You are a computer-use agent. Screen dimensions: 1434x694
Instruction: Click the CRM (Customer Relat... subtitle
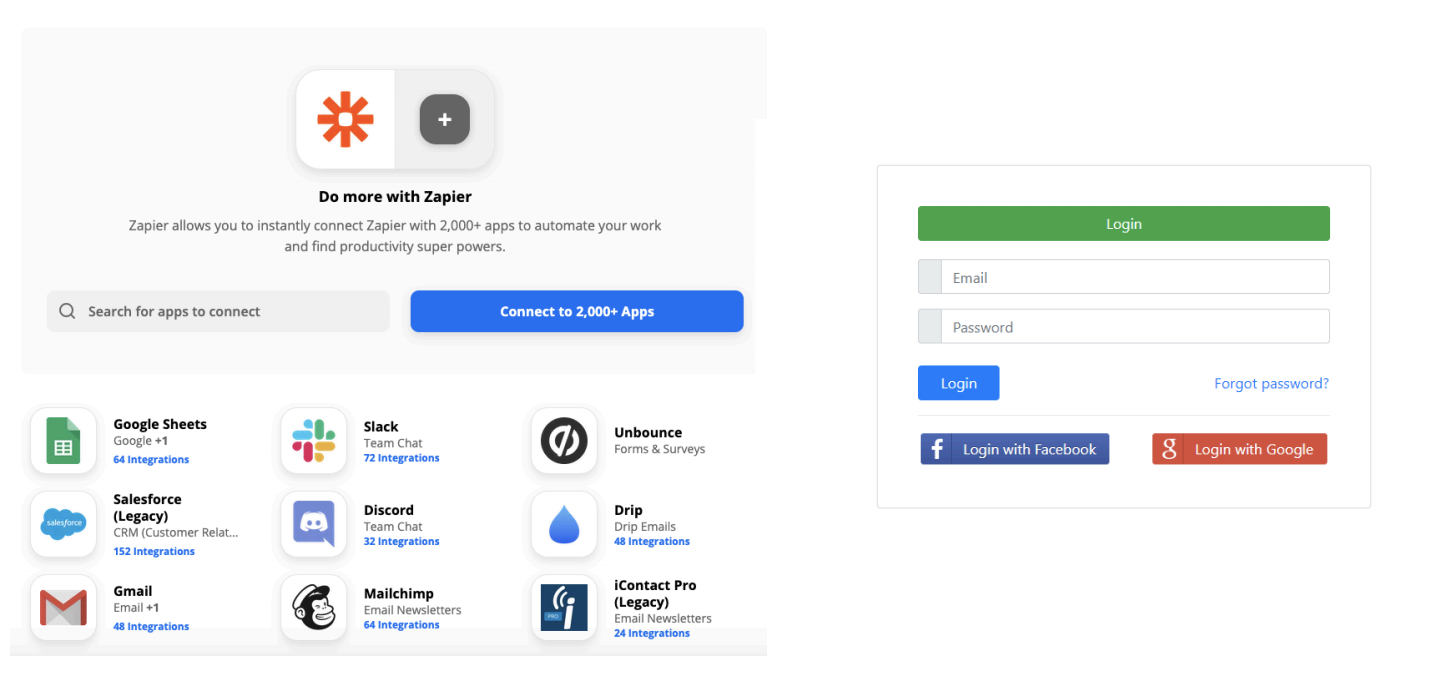[176, 532]
